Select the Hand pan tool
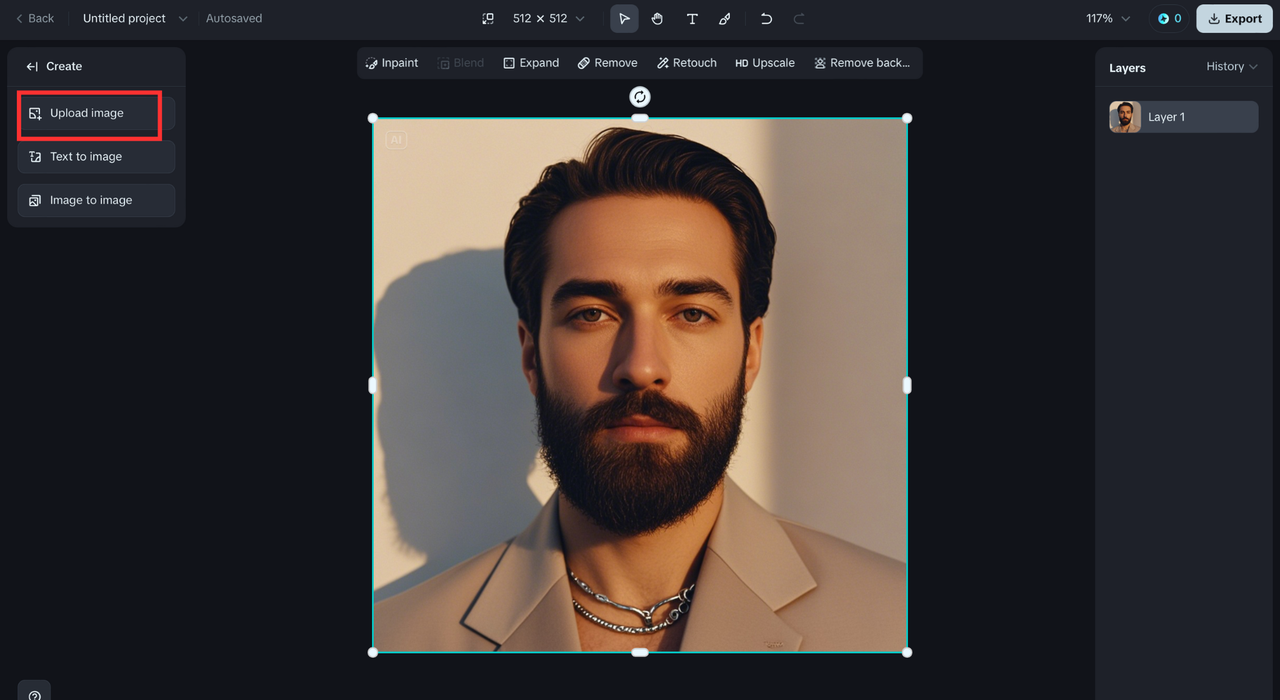Viewport: 1280px width, 700px height. click(x=657, y=18)
